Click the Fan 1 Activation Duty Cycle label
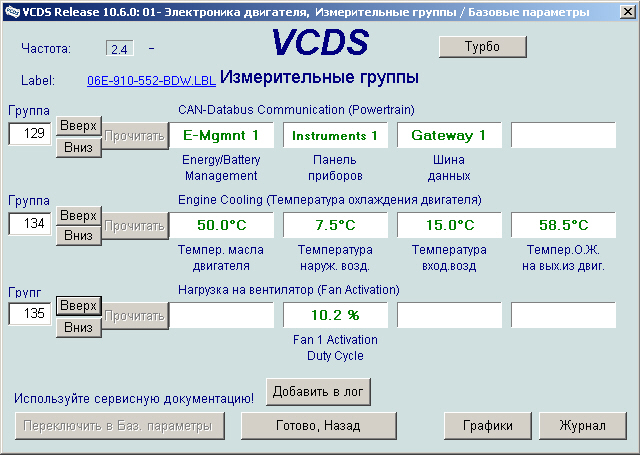The width and height of the screenshot is (640, 455). 335,348
